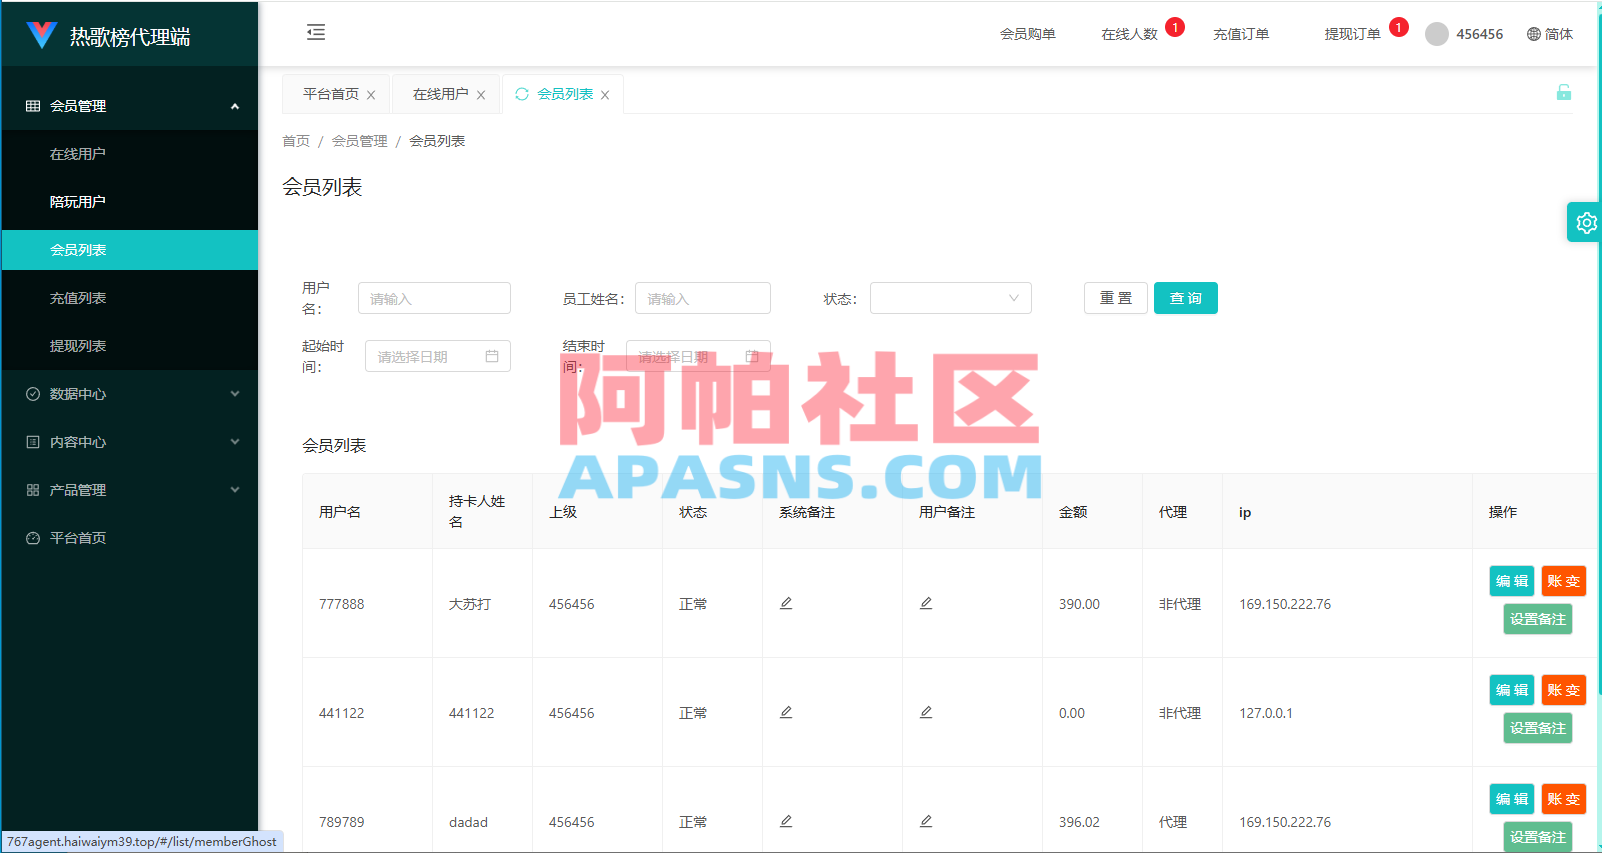1602x853 pixels.
Task: Open 充值列表 in the sidebar
Action: click(130, 298)
